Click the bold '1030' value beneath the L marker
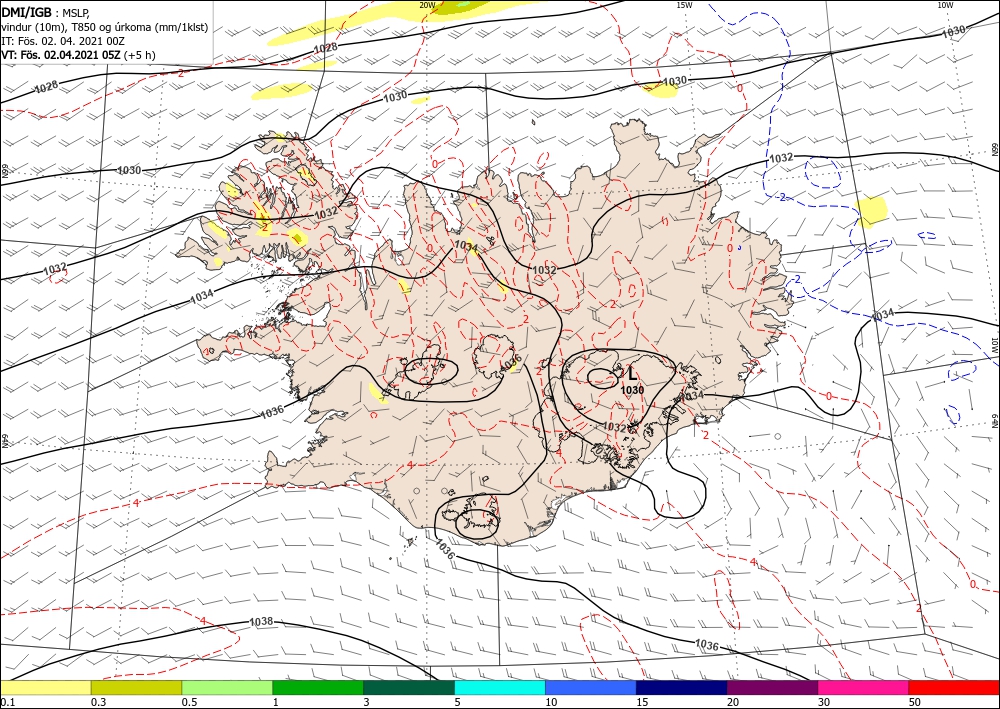 pos(633,390)
